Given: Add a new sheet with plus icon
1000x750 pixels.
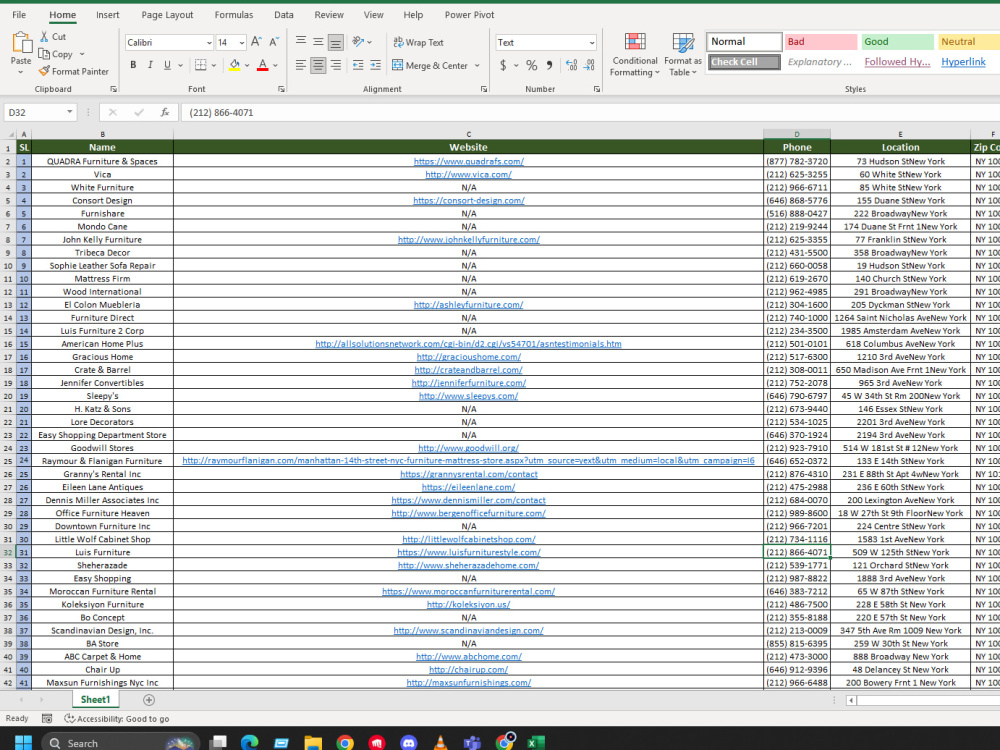Looking at the screenshot, I should [x=149, y=700].
